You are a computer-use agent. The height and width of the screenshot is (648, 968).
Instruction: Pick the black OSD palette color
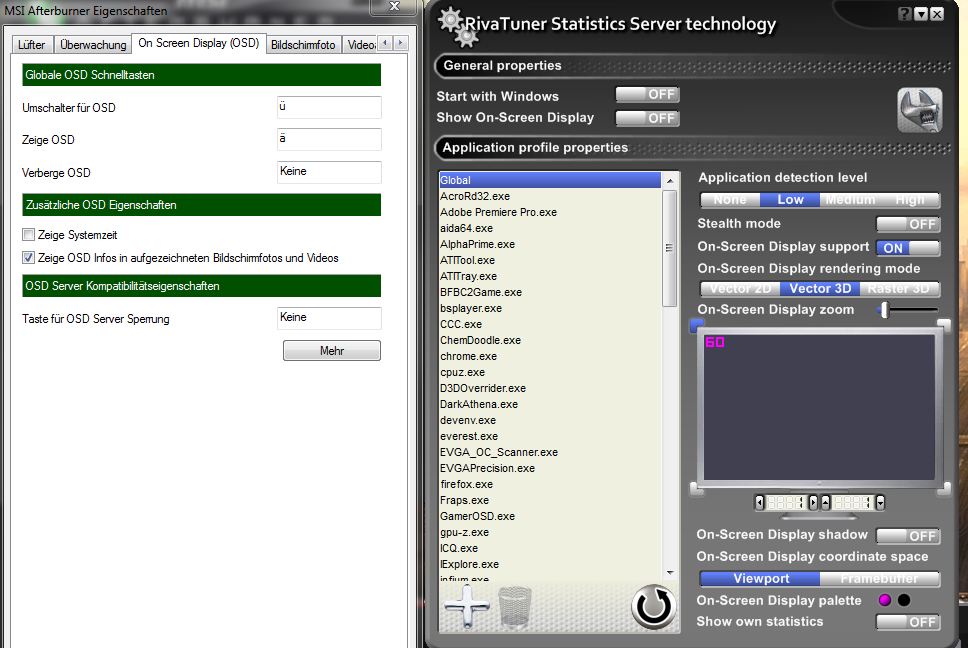point(904,600)
